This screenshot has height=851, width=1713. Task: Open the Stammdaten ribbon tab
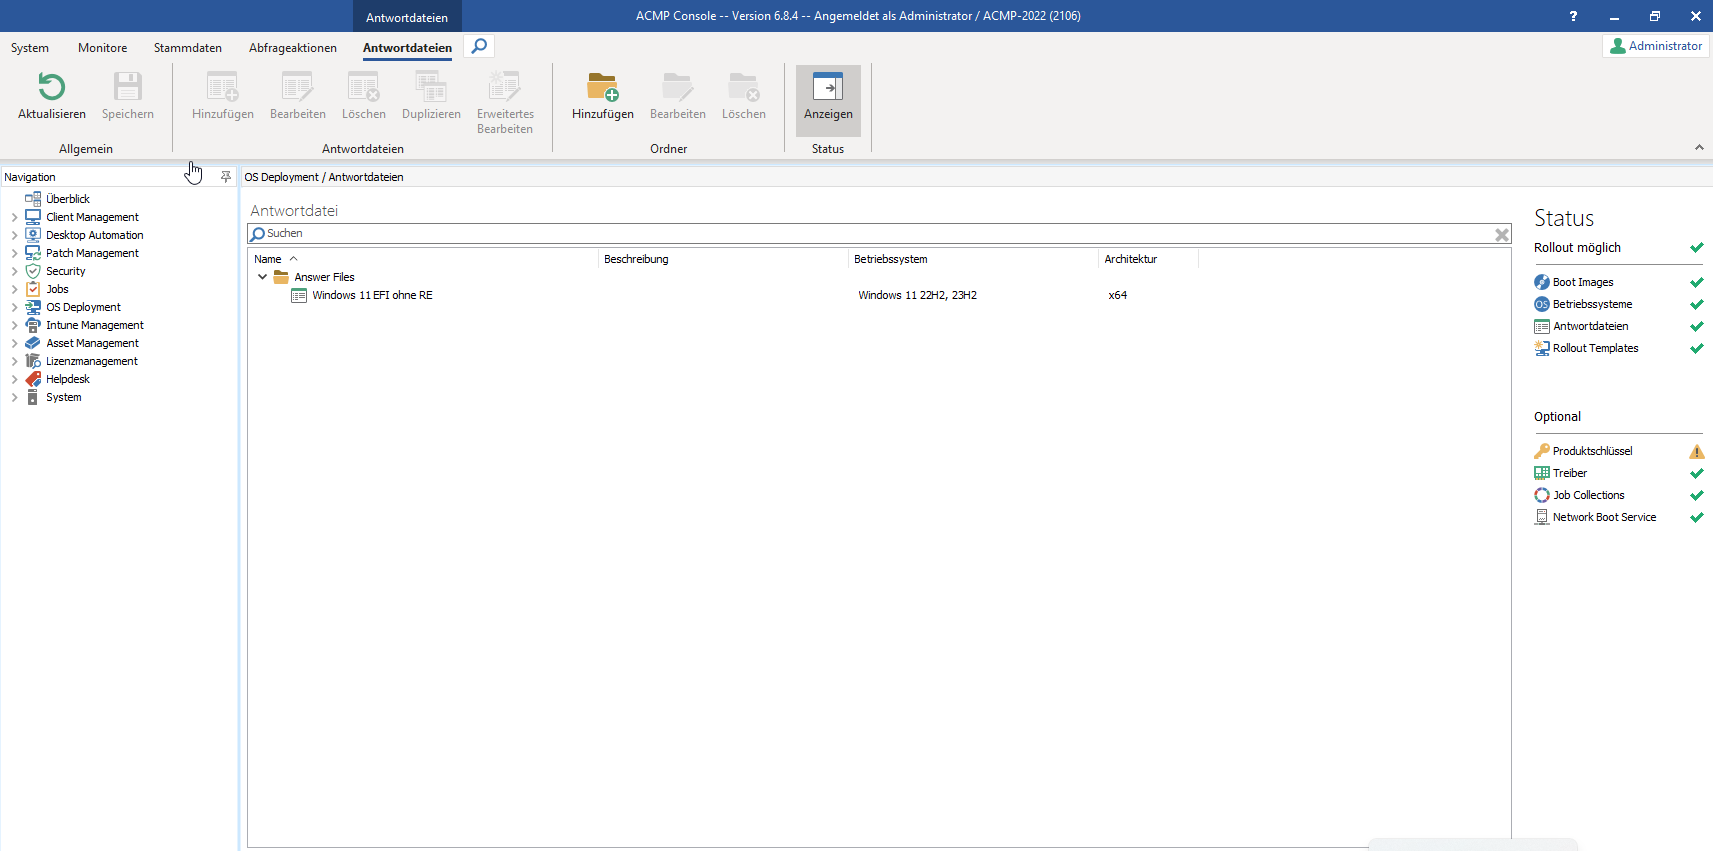[187, 48]
